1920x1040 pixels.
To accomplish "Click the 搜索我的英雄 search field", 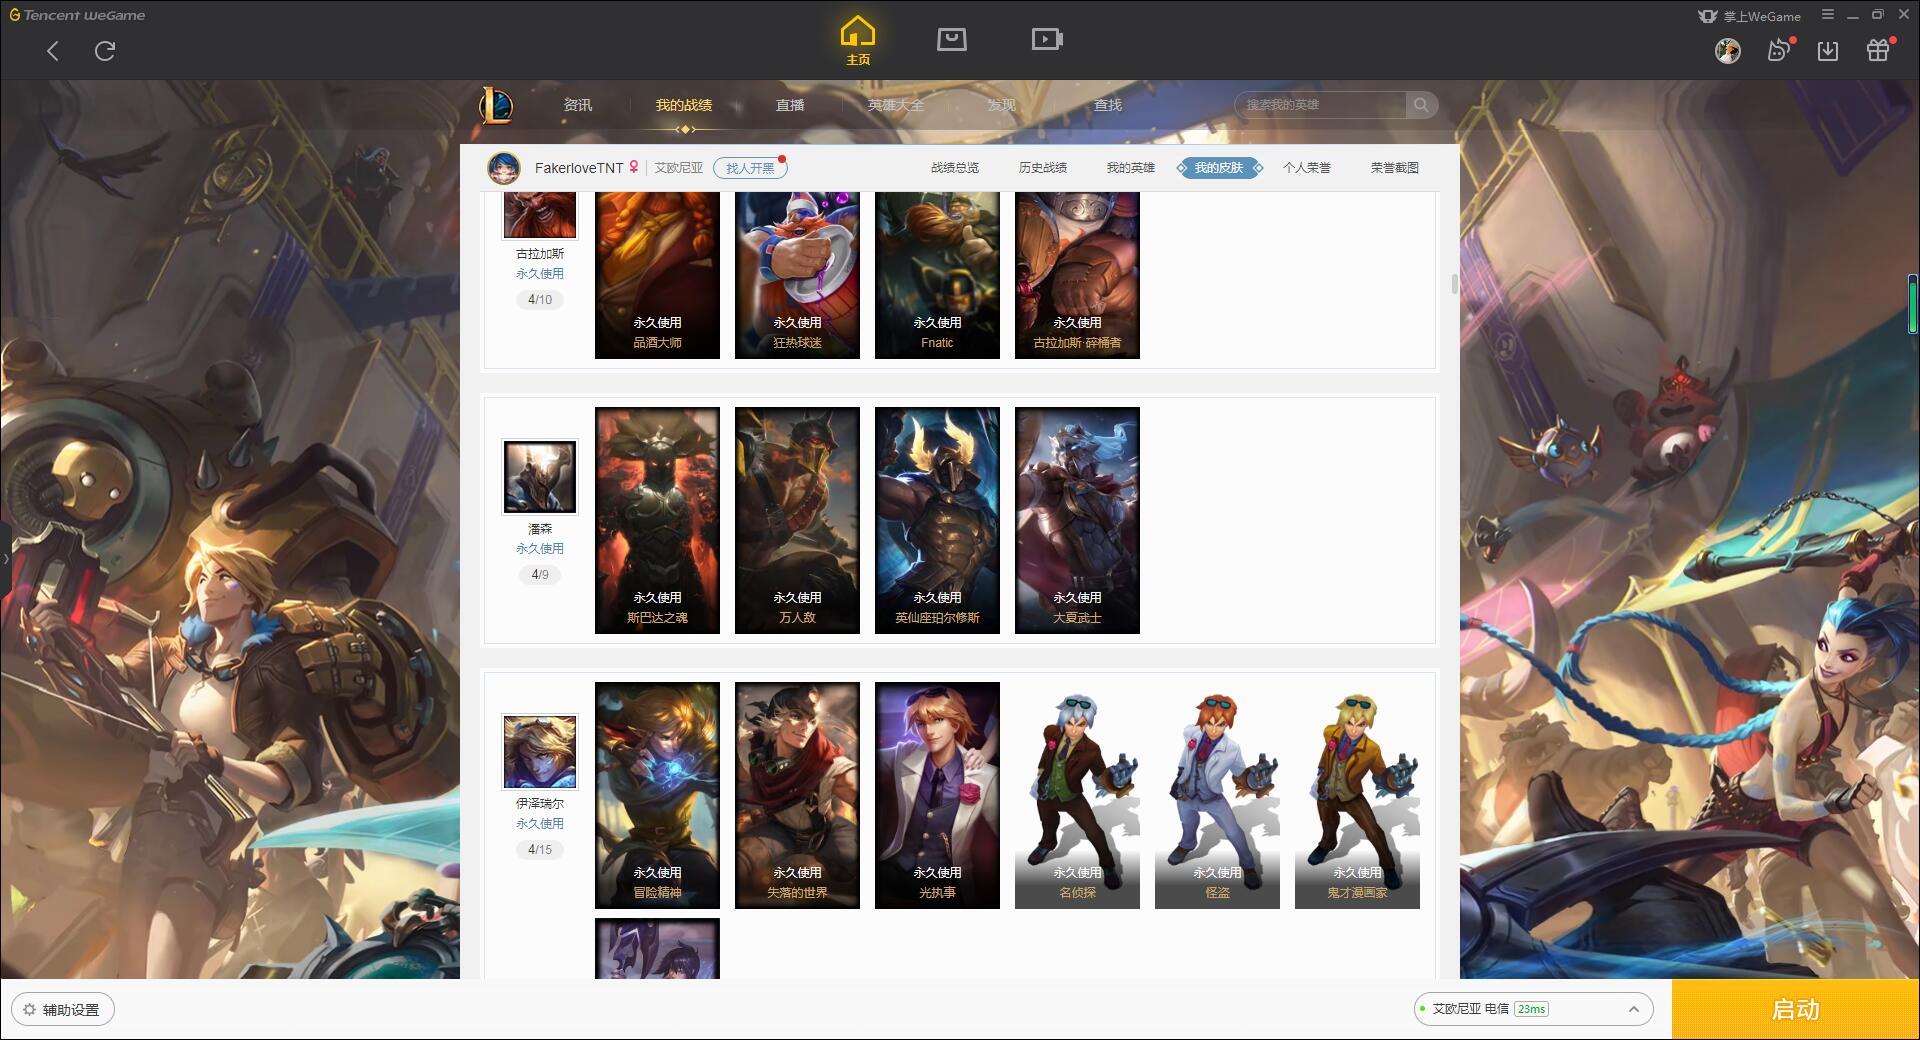I will pos(1322,105).
